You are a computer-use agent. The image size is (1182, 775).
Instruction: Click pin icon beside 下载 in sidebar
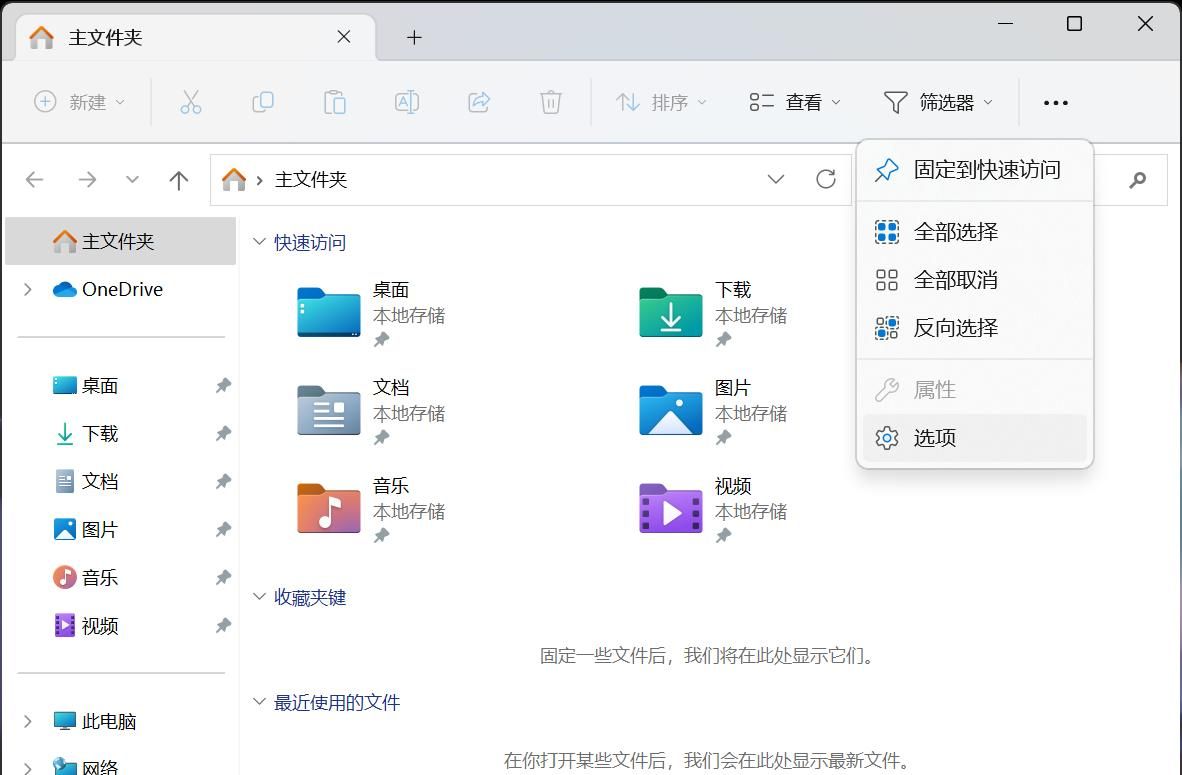click(x=223, y=433)
